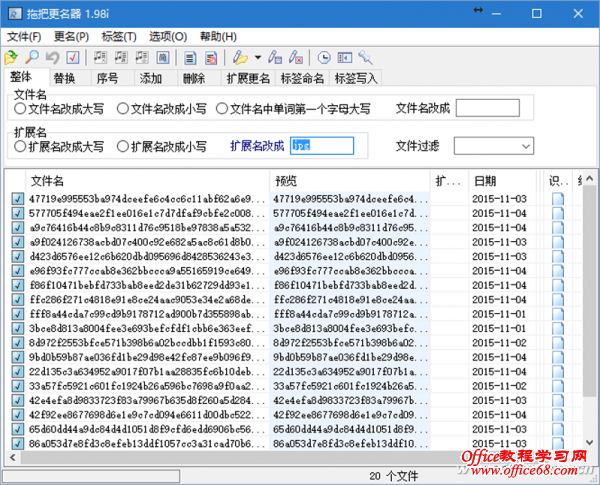
Task: Click the magnifier search icon
Action: click(x=32, y=57)
